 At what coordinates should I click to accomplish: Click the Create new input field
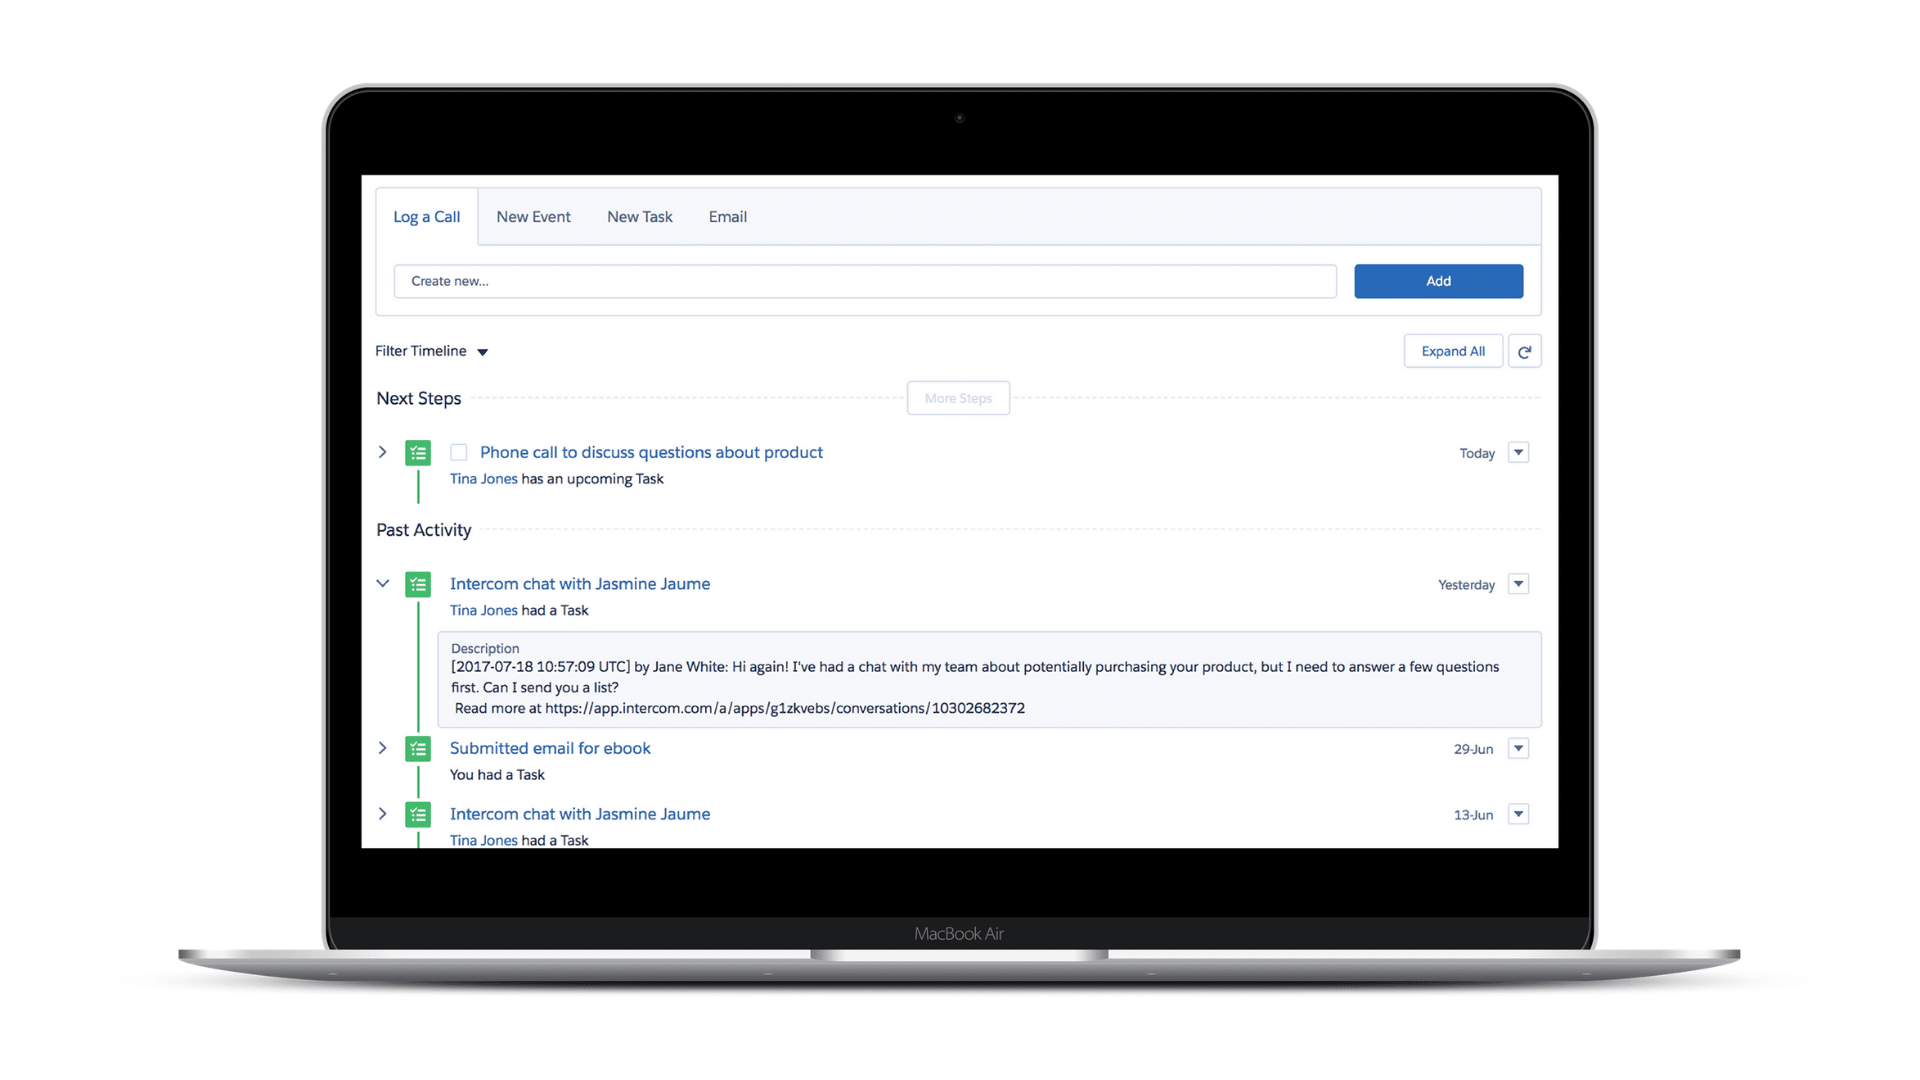tap(864, 281)
